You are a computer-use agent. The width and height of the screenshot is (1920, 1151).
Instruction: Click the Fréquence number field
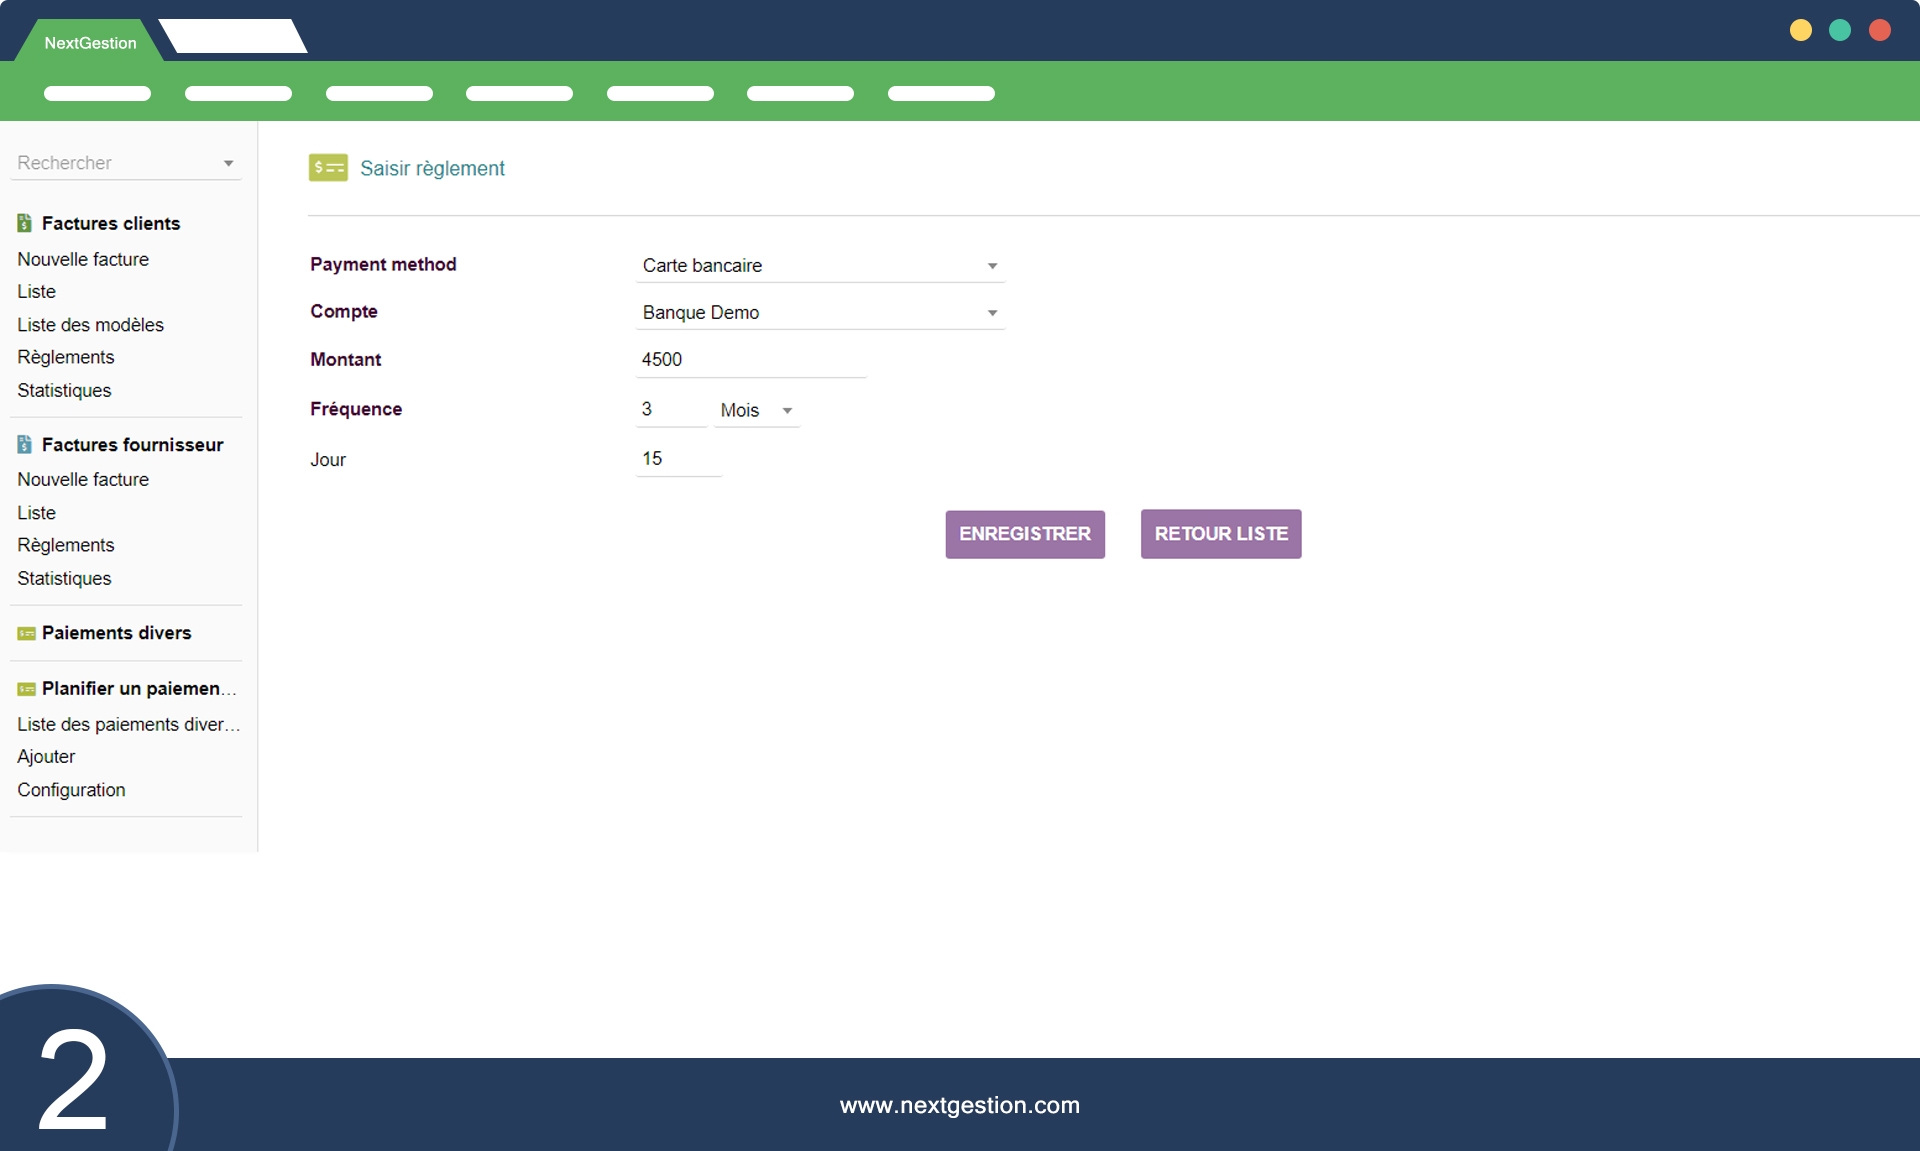click(670, 409)
